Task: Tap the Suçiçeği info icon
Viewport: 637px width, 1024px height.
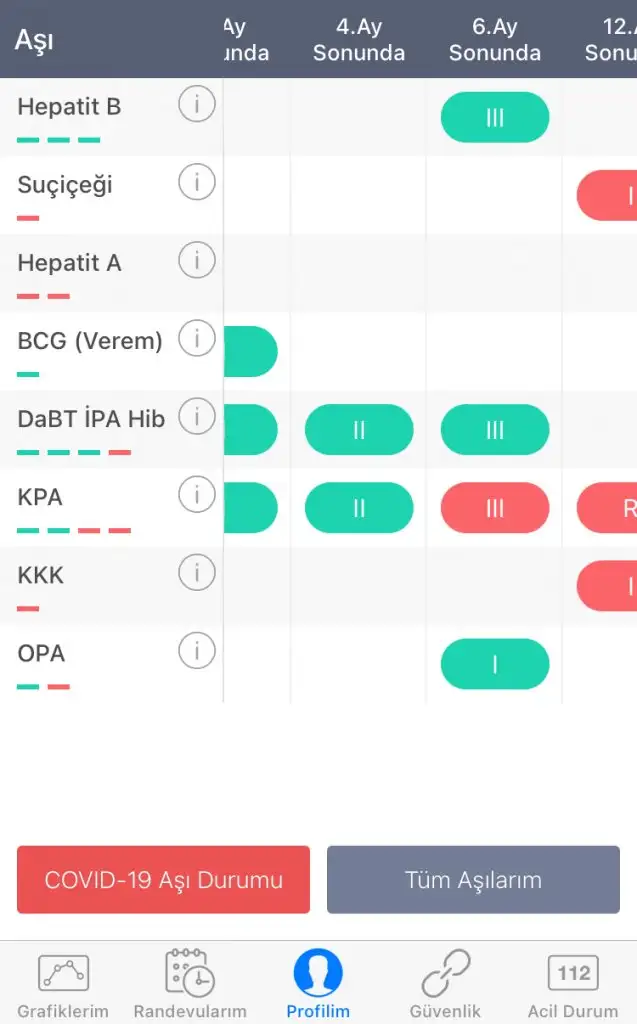Action: (197, 182)
